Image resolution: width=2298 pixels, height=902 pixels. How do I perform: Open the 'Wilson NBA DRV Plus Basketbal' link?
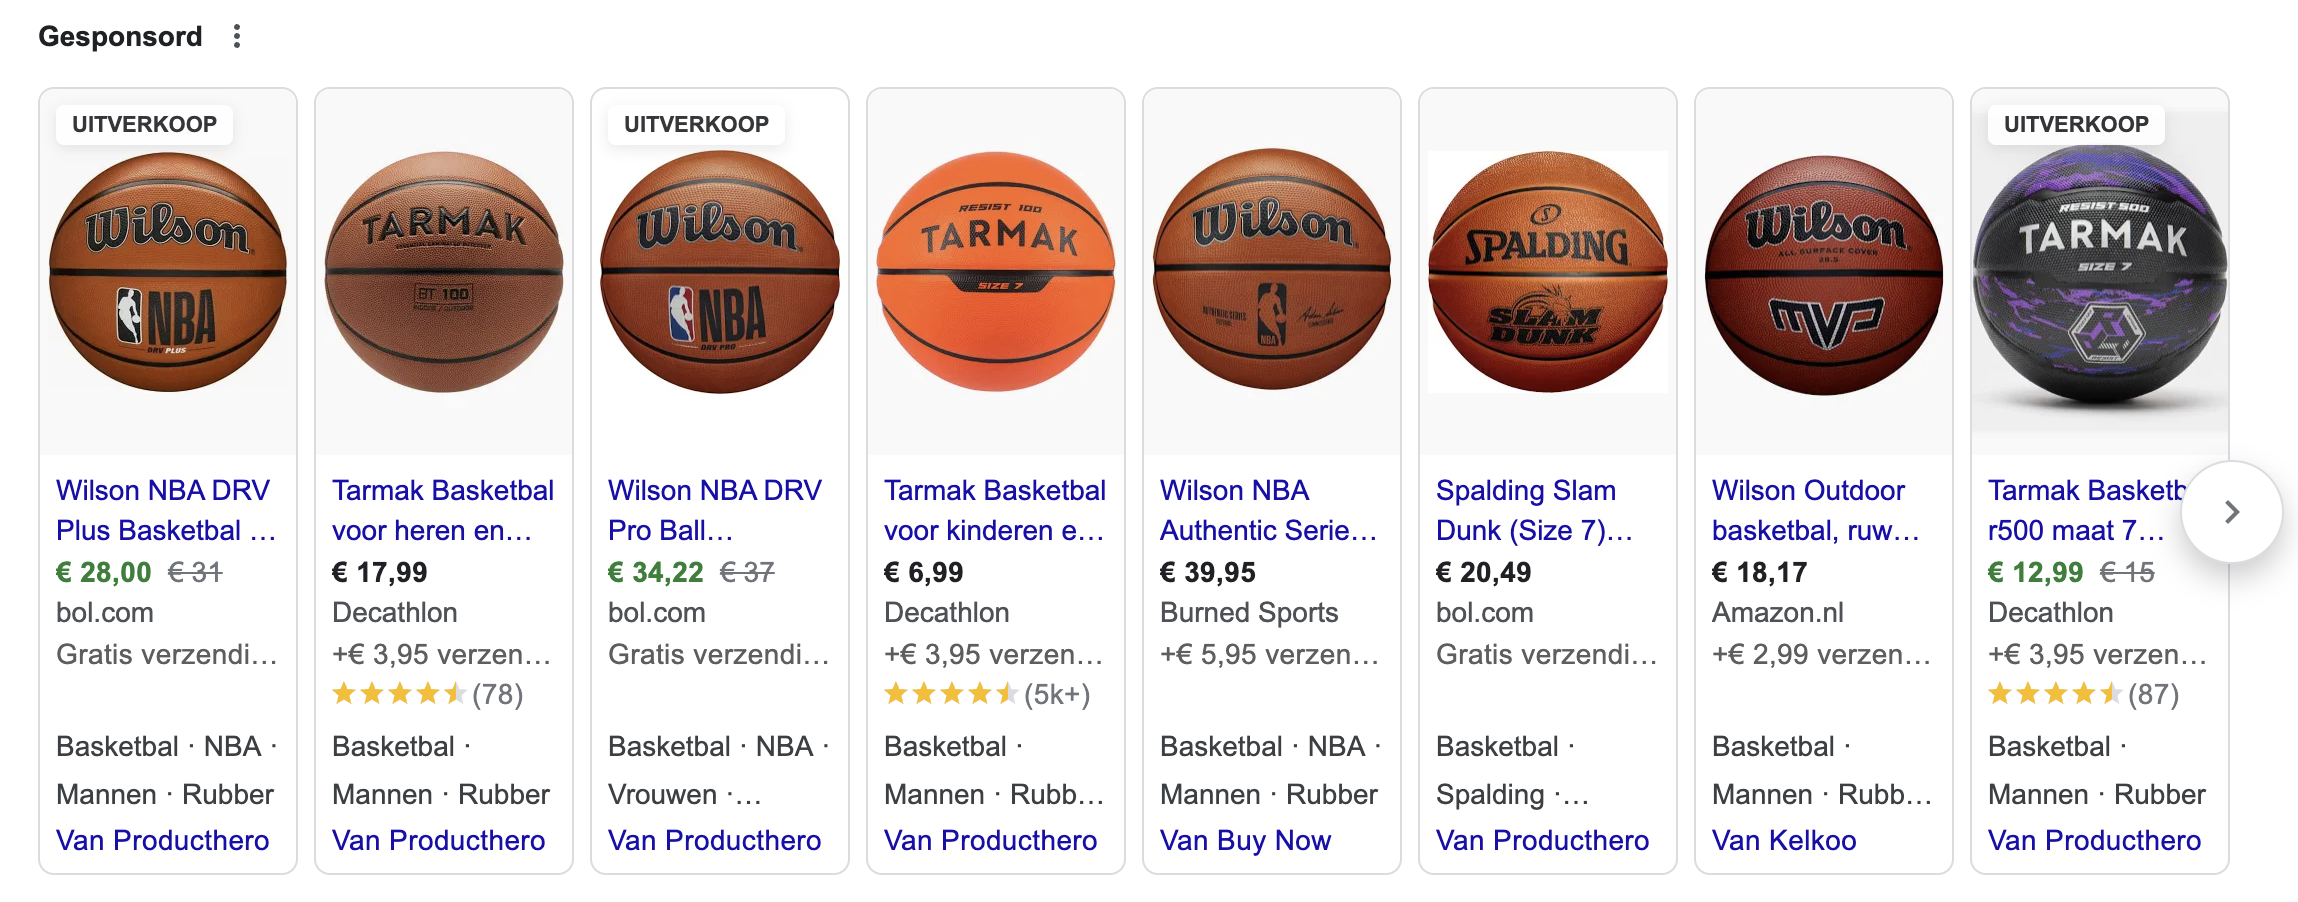(x=165, y=510)
